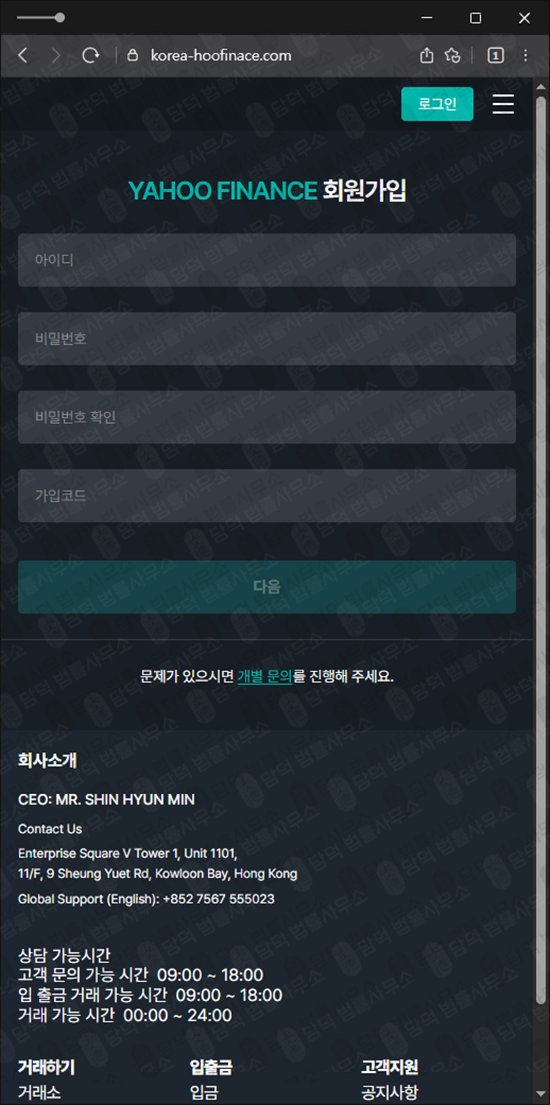Screen dimensions: 550x1105
Task: Click the browser share icon
Action: point(427,55)
